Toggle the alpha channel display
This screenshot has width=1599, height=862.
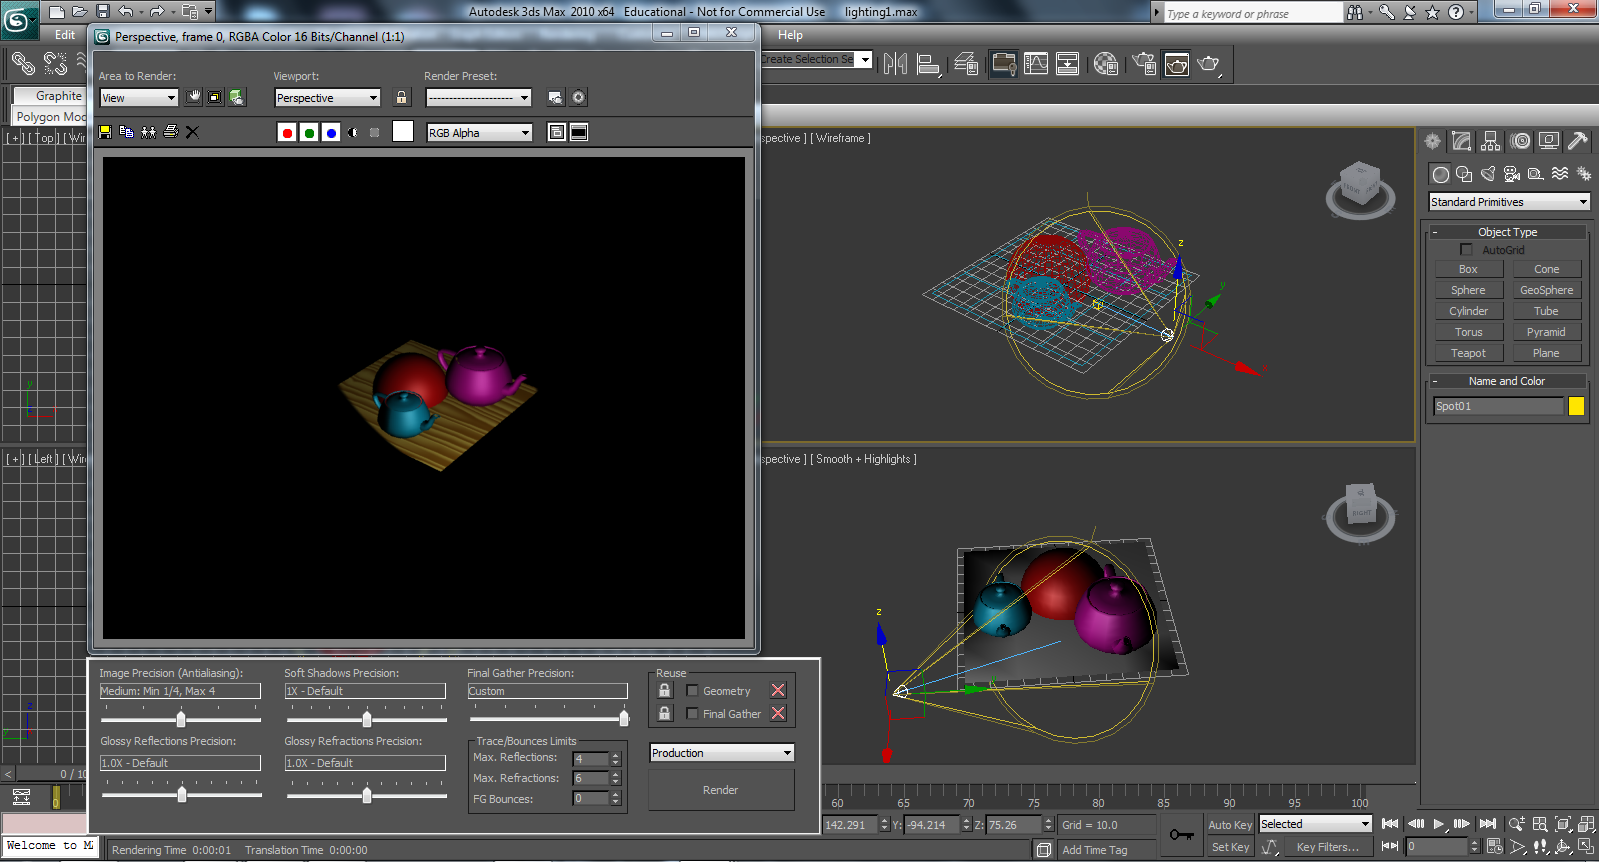[x=353, y=132]
